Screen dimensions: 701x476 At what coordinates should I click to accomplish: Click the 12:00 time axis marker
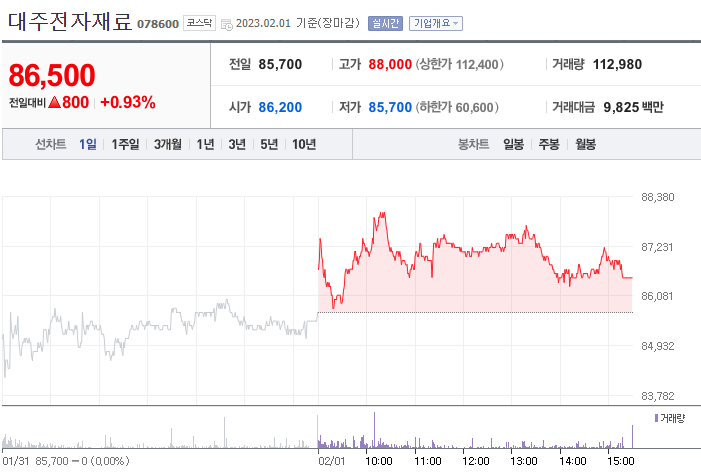click(476, 461)
